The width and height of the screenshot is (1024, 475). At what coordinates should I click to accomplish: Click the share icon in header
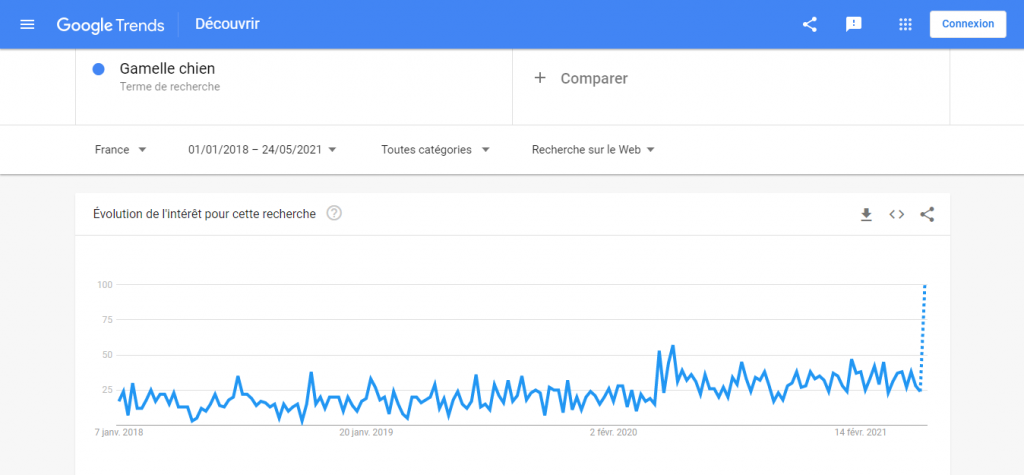click(810, 24)
